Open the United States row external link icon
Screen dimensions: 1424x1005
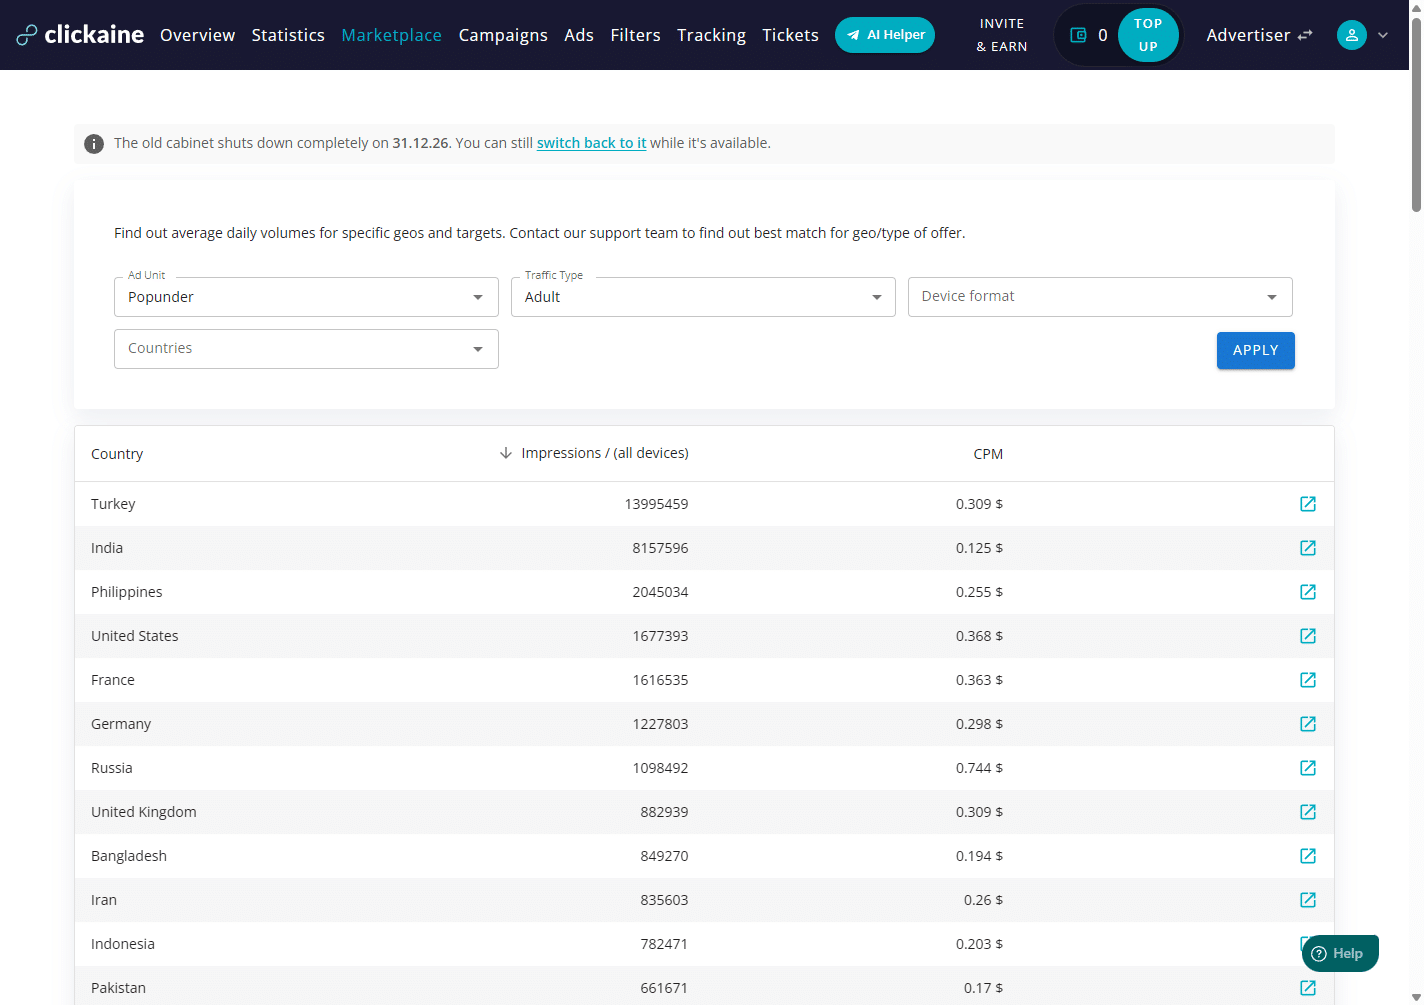click(x=1307, y=636)
